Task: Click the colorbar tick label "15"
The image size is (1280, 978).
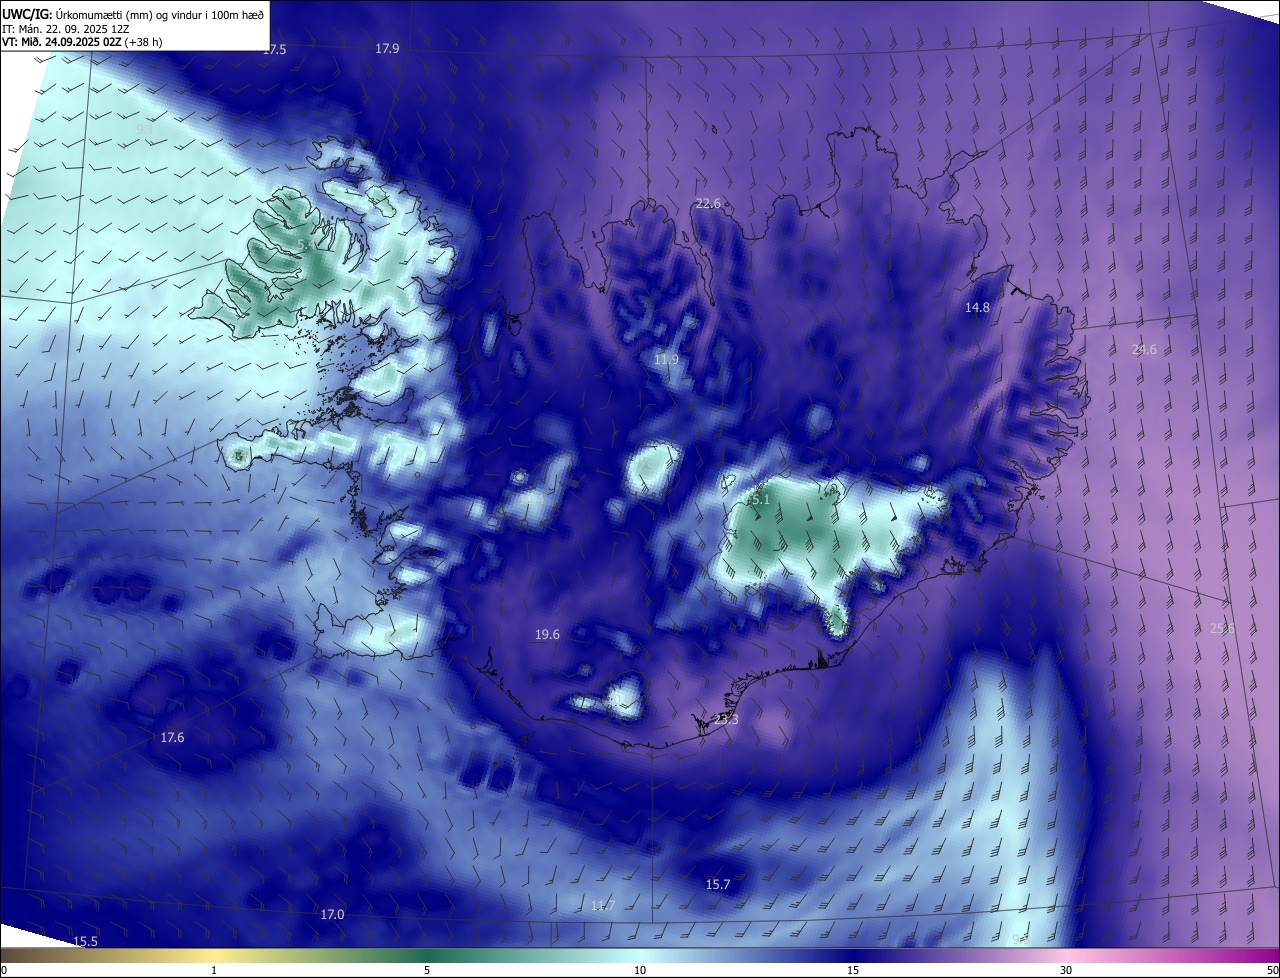Action: click(853, 970)
